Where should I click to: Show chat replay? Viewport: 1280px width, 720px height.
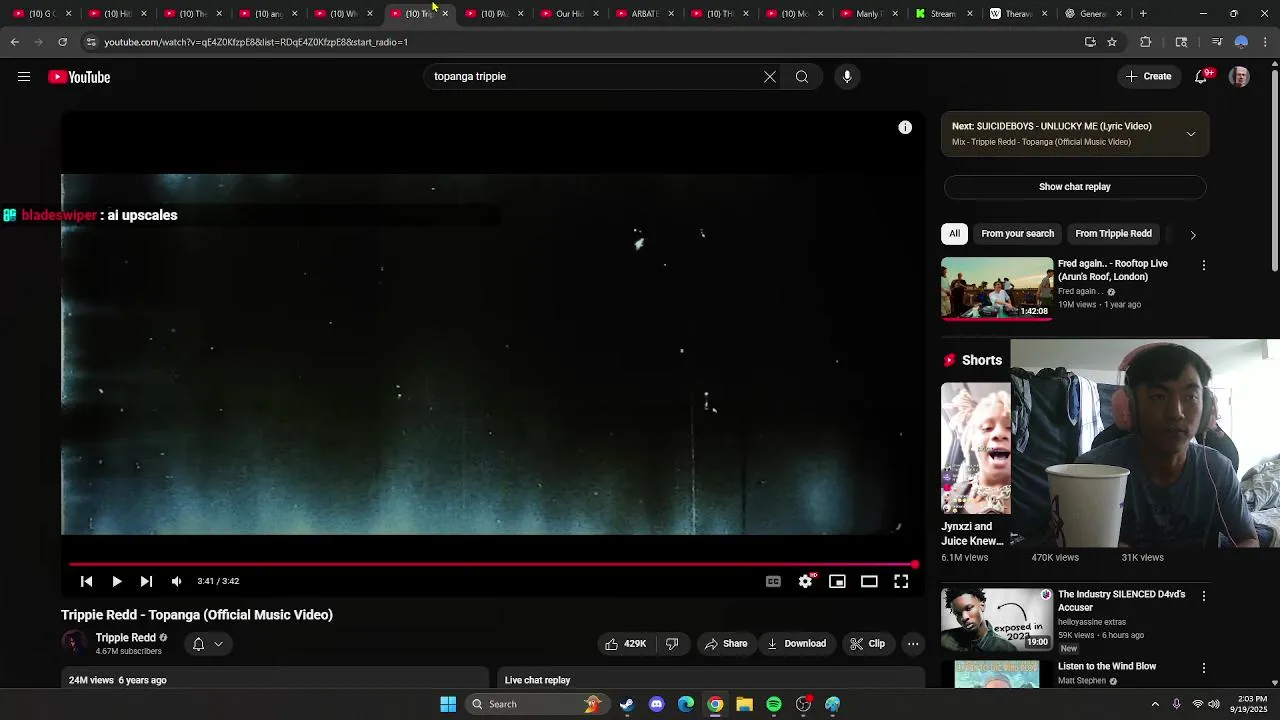[1075, 187]
